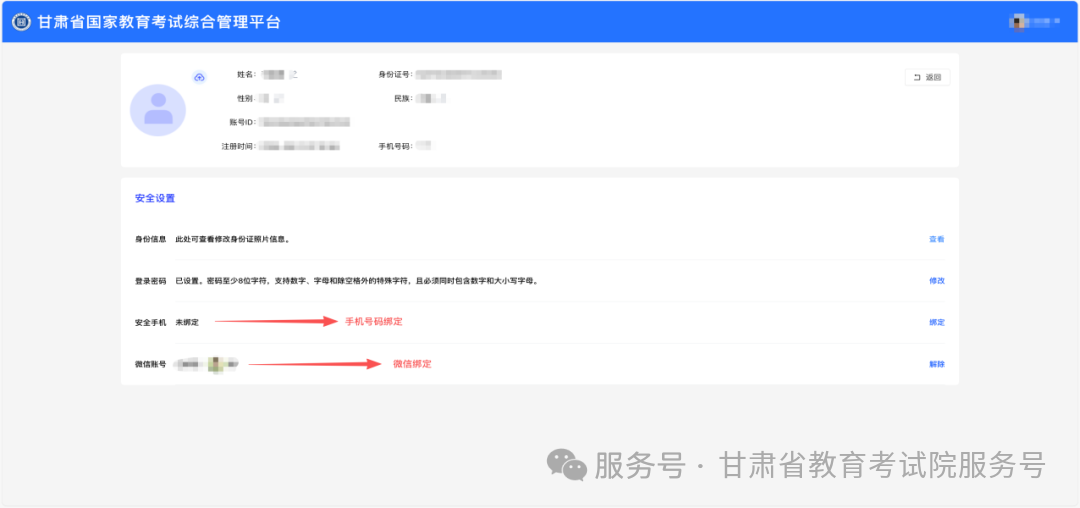Image resolution: width=1080 pixels, height=508 pixels.
Task: Click the blurred 账号ID value
Action: point(305,122)
